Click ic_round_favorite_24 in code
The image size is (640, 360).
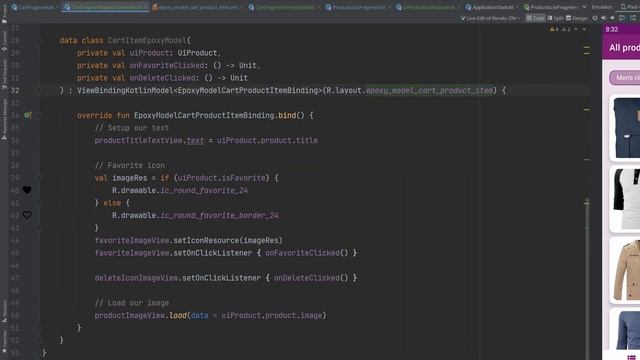(204, 191)
